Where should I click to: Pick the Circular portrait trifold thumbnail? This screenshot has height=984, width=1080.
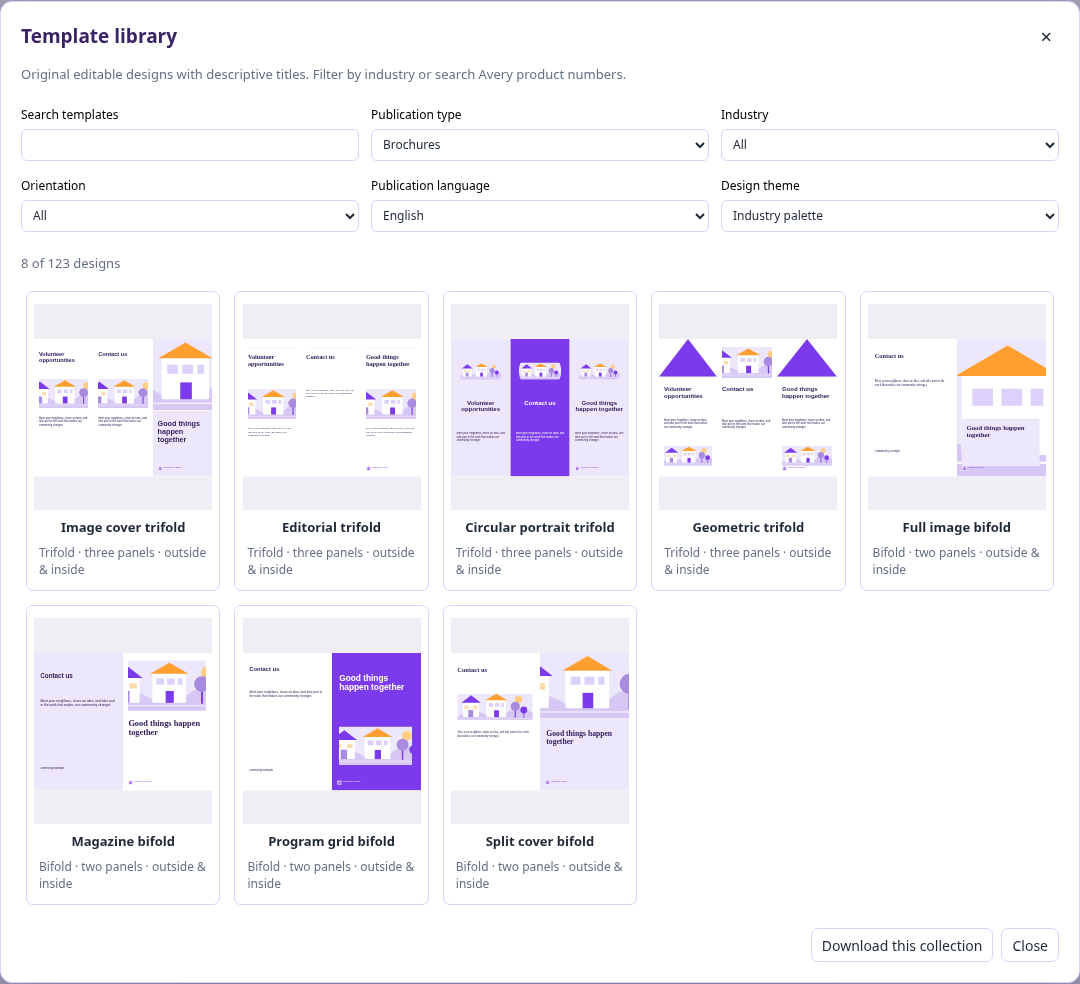pos(540,407)
